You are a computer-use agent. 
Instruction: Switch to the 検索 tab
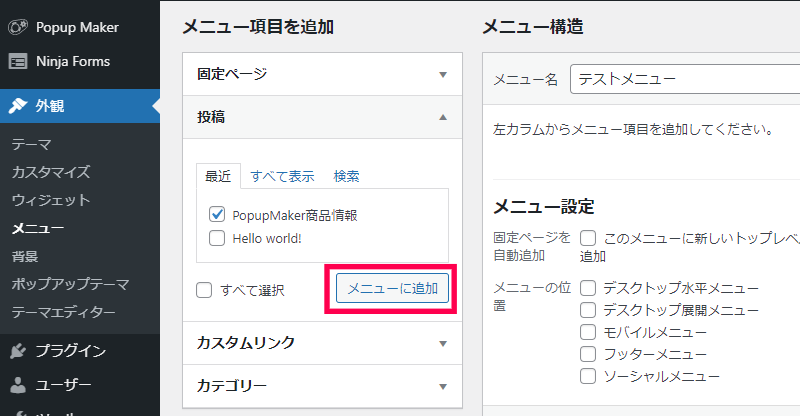point(346,176)
